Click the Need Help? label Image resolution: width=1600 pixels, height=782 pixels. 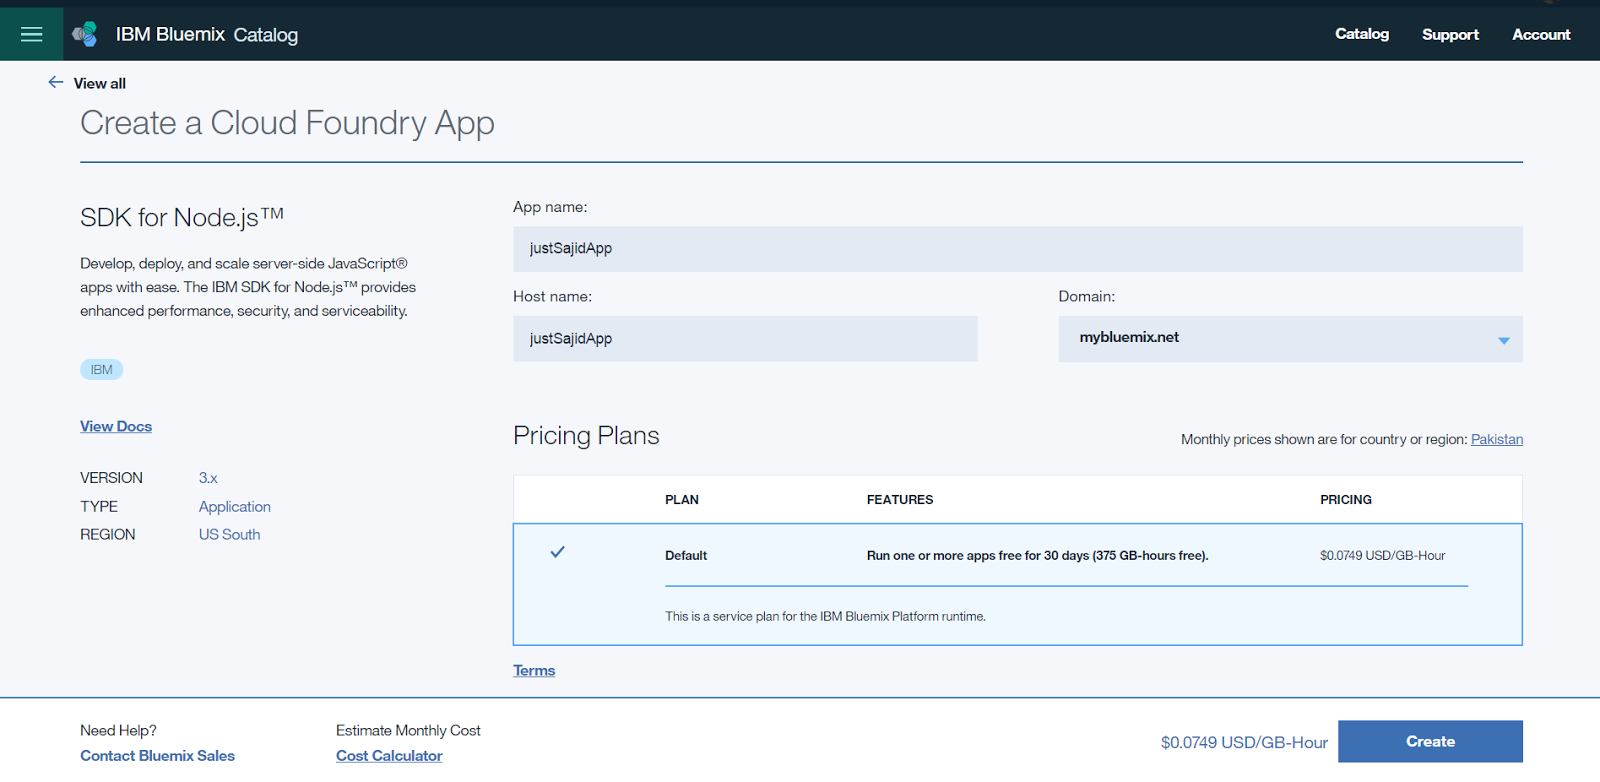click(118, 731)
